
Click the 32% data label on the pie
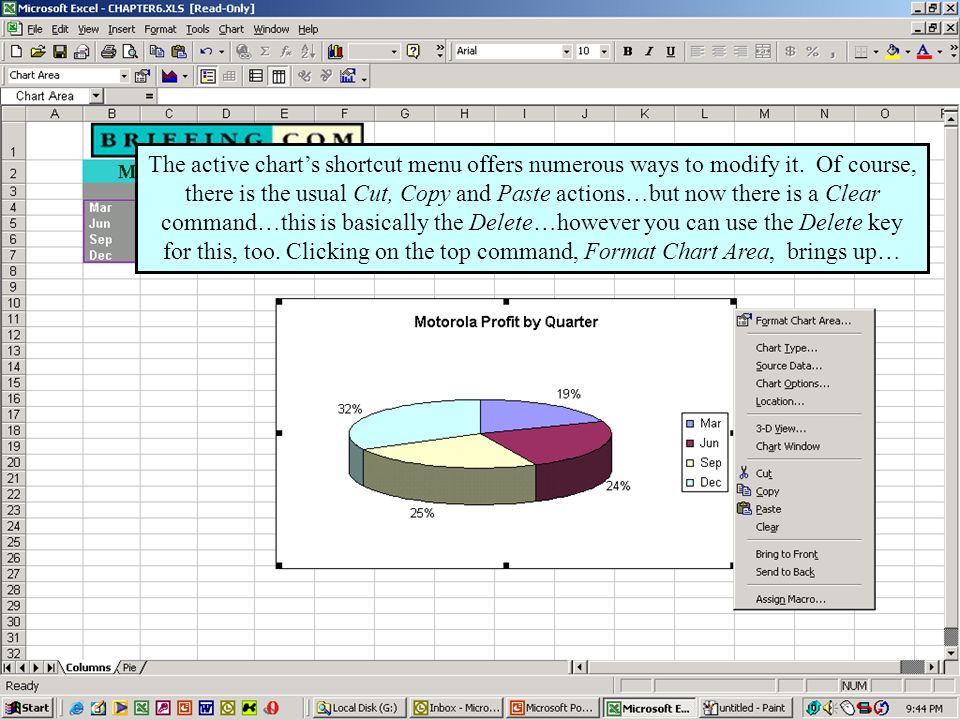[x=350, y=409]
